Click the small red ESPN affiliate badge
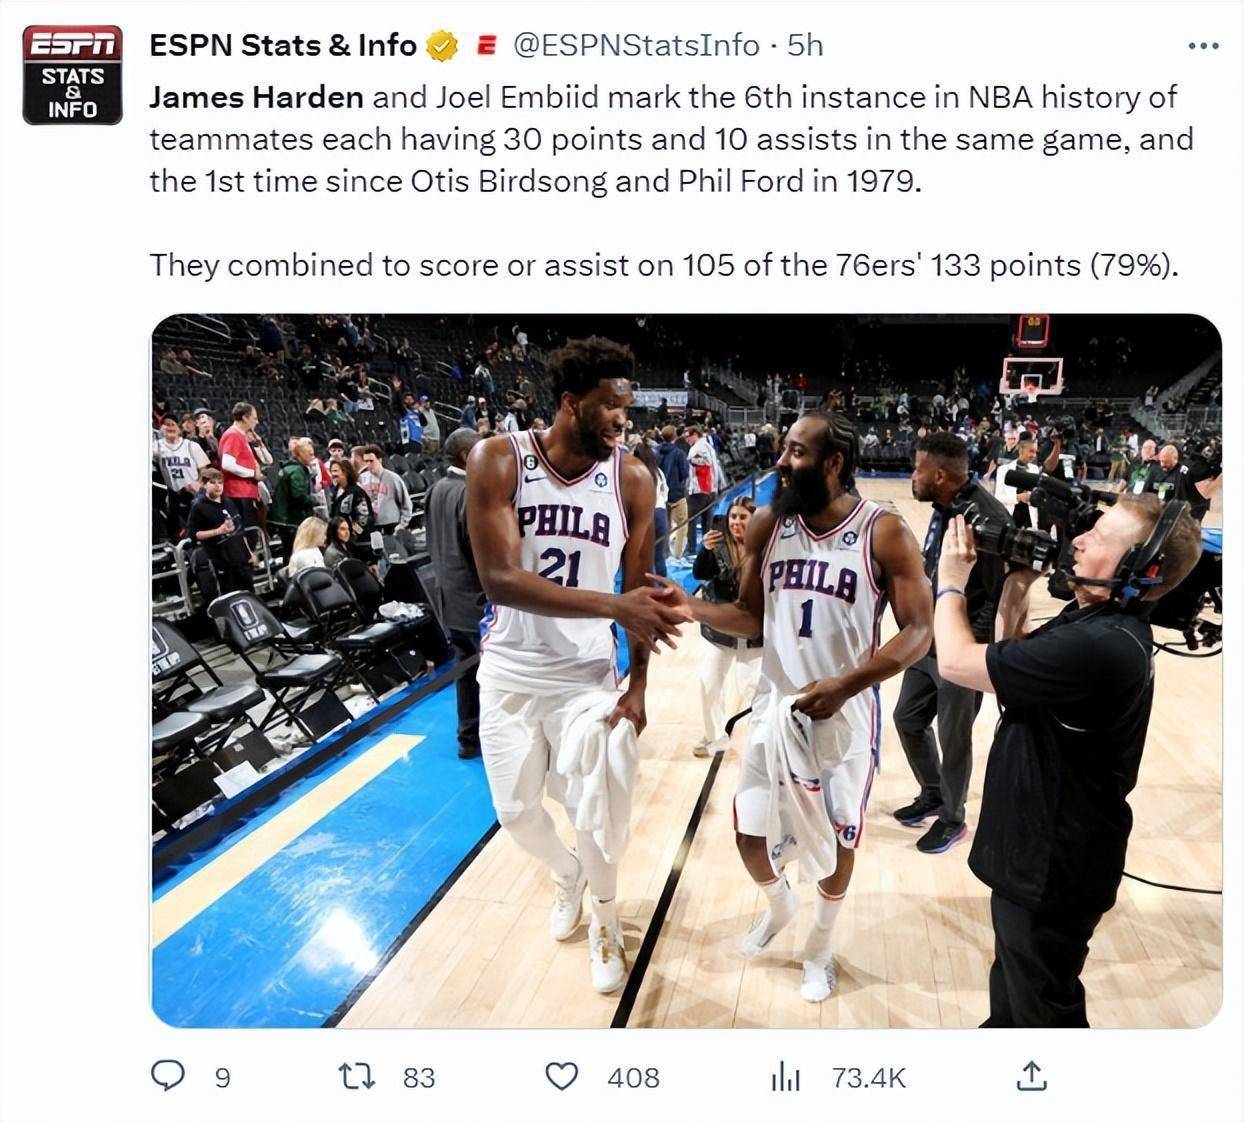 (x=486, y=46)
